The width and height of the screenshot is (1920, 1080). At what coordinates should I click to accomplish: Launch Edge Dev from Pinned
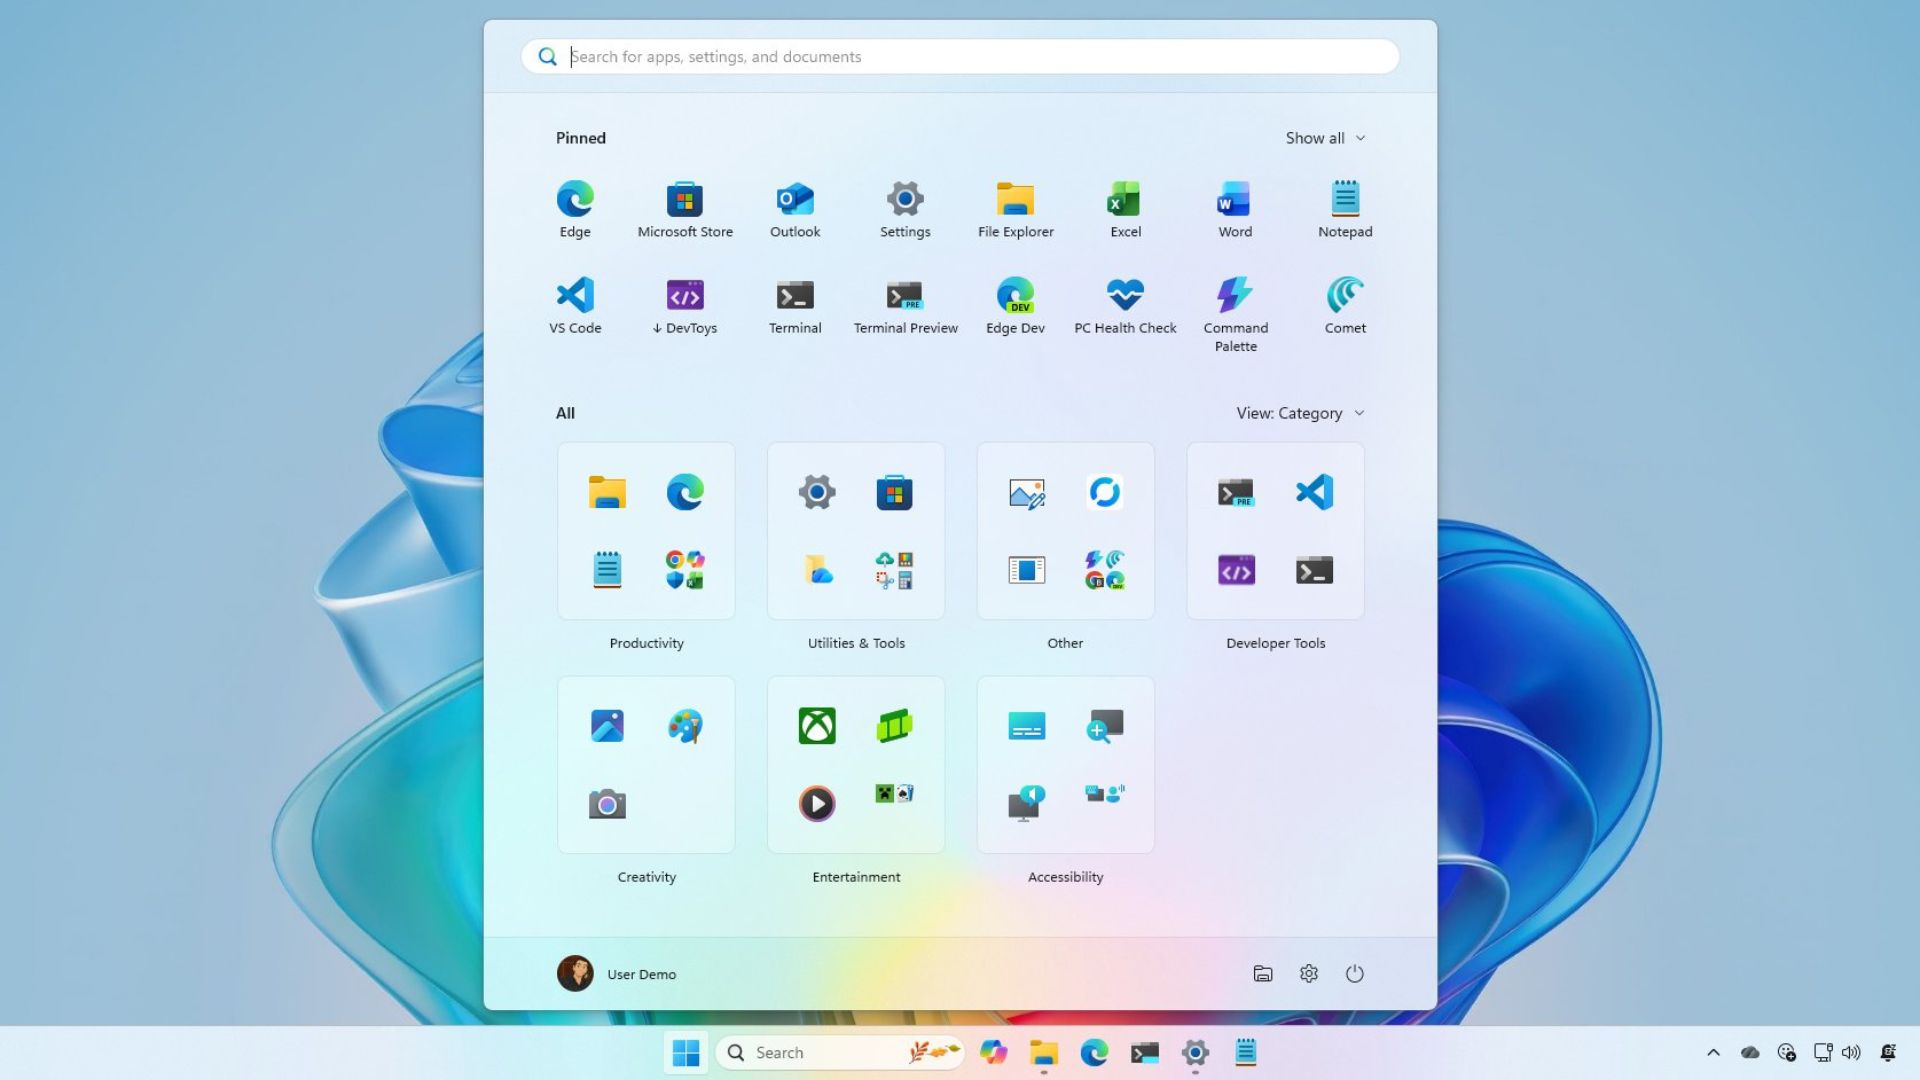point(1015,297)
